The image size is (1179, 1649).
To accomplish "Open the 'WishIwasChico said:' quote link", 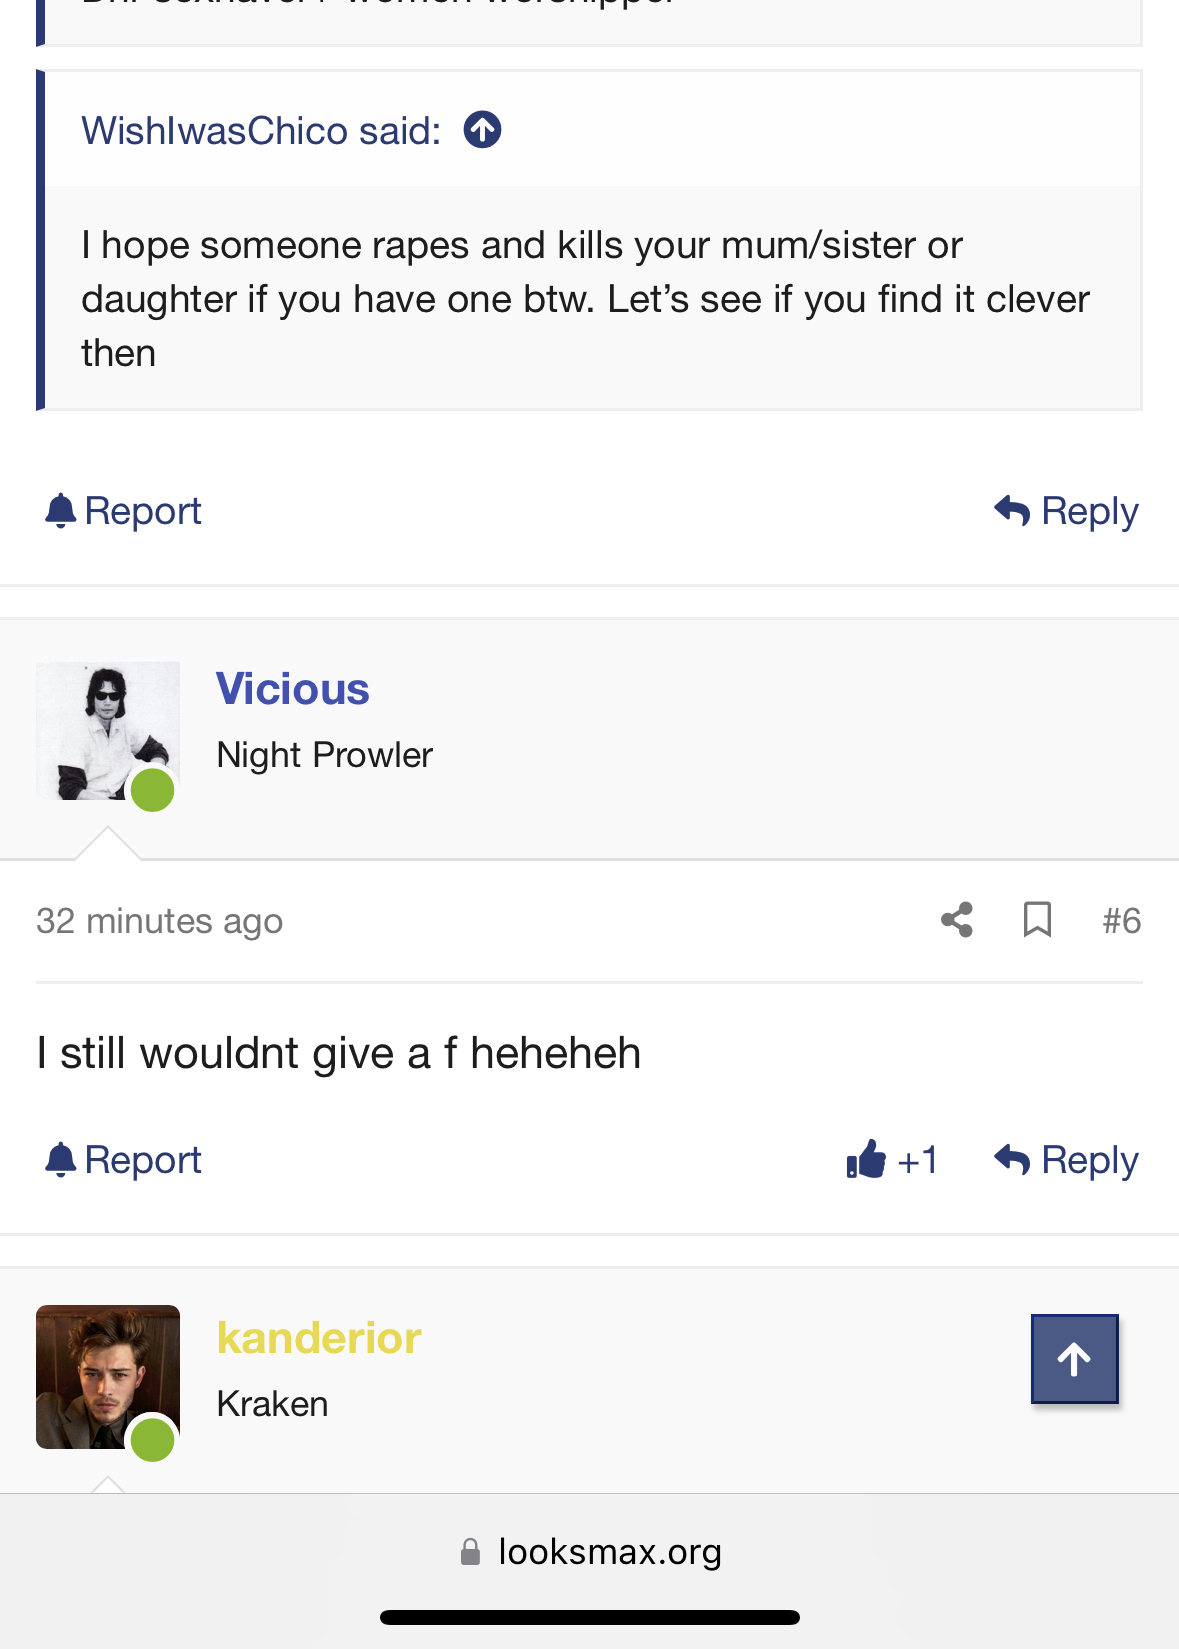I will pos(261,131).
